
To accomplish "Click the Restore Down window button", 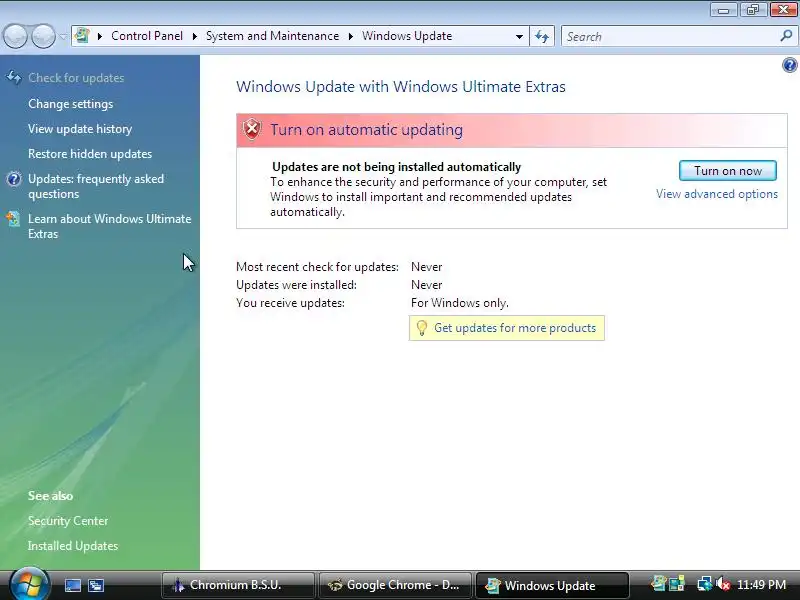I will click(x=753, y=10).
